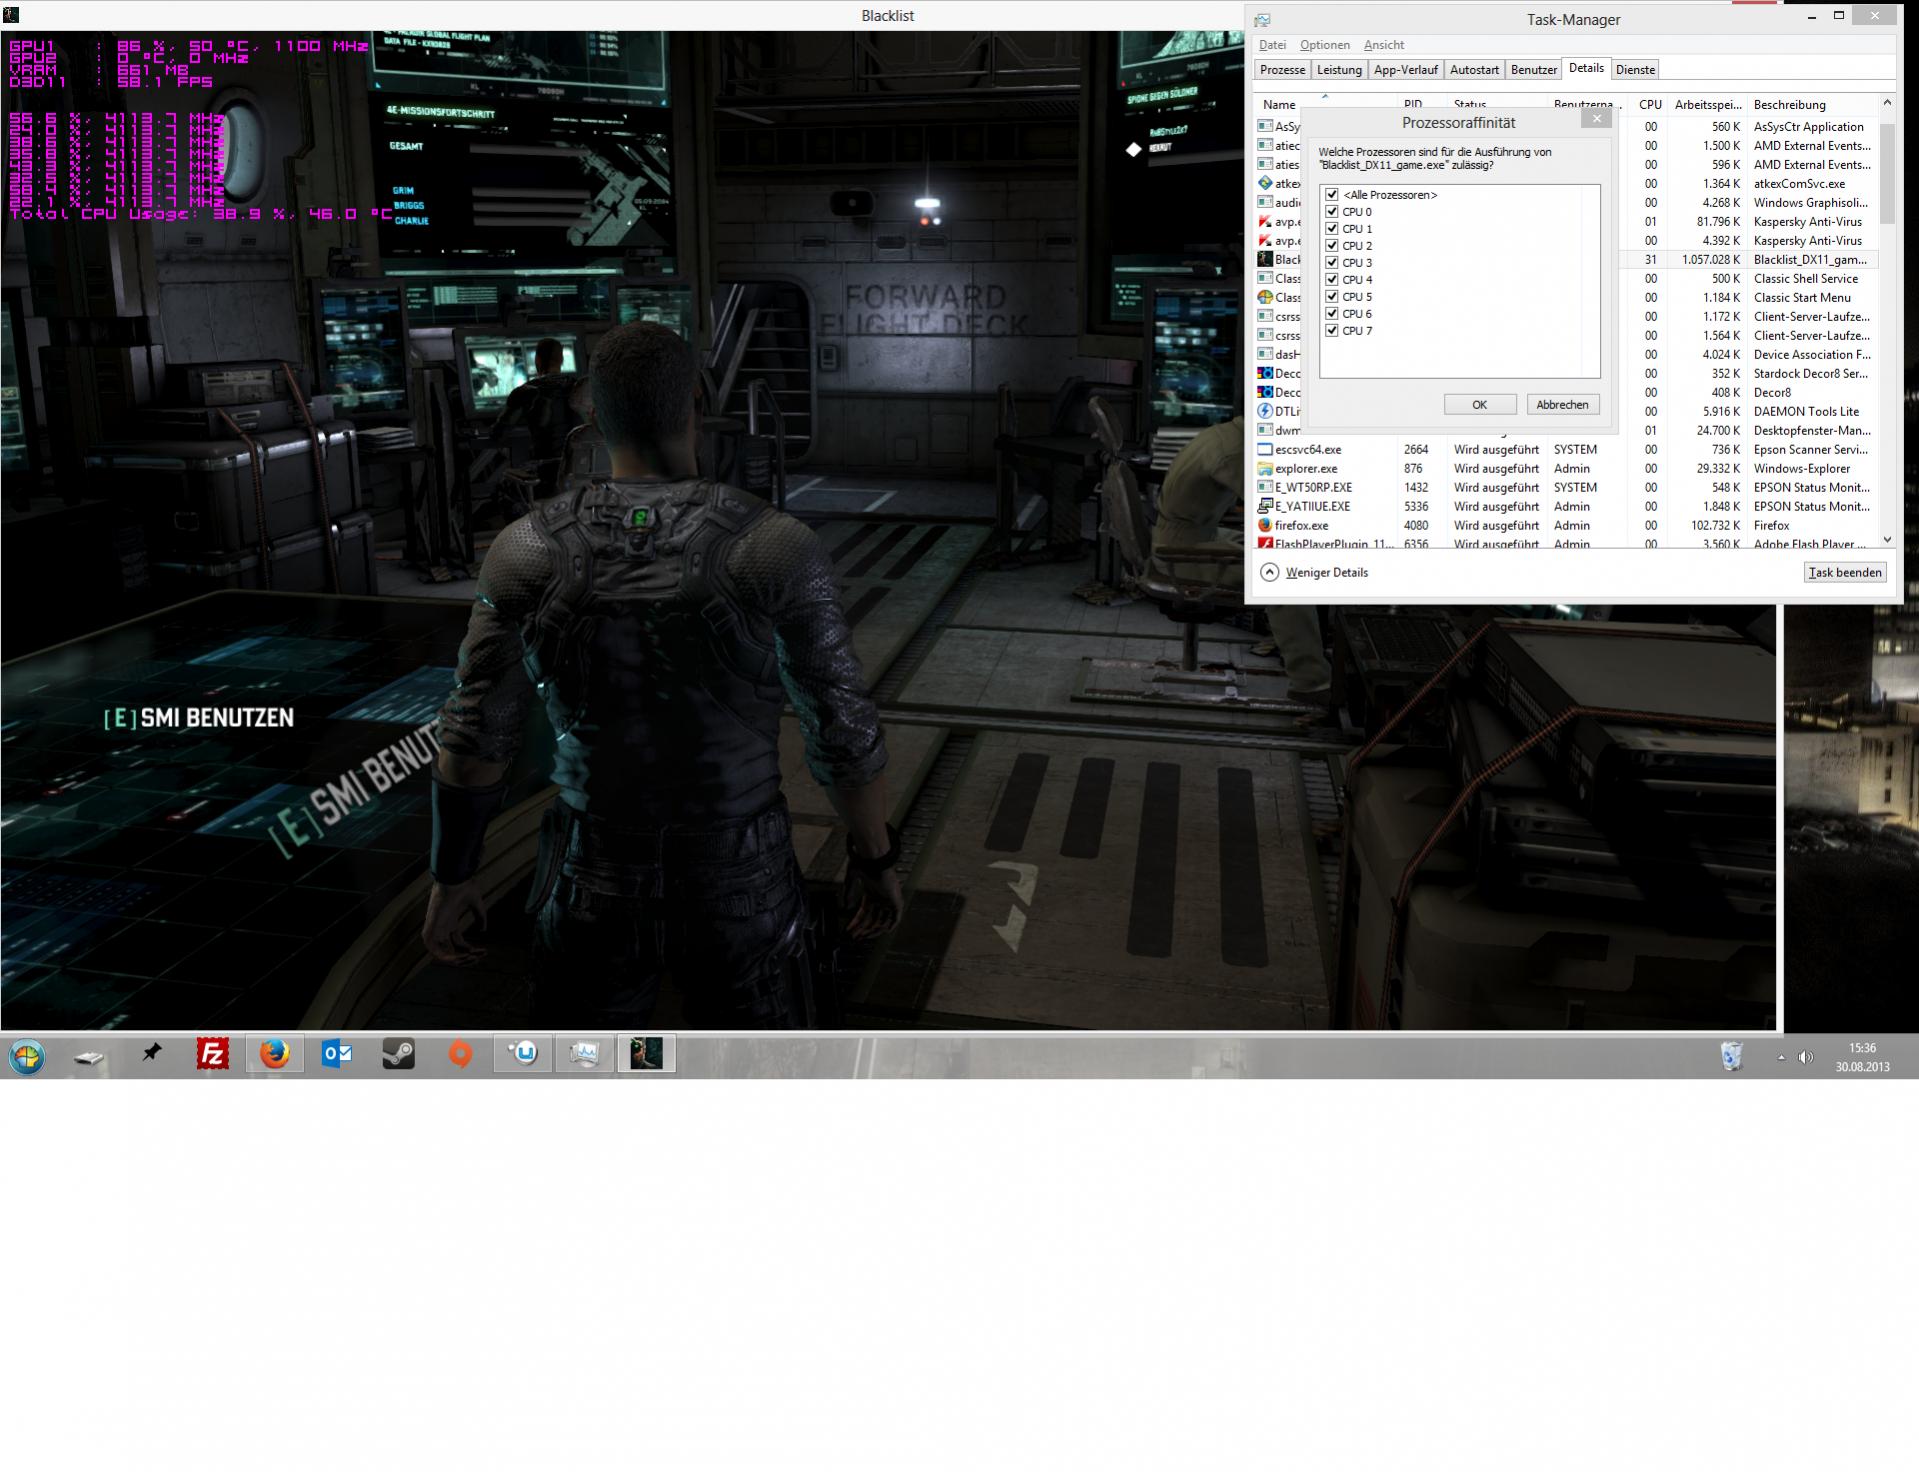This screenshot has height=1472, width=1919.
Task: Switch to Uplay in the taskbar
Action: tap(522, 1054)
